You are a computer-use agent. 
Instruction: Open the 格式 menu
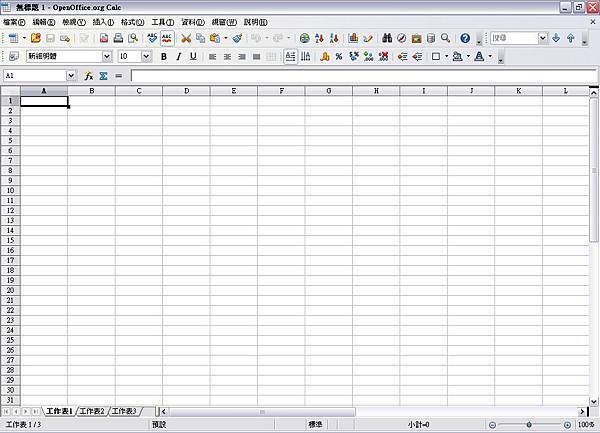pos(132,22)
